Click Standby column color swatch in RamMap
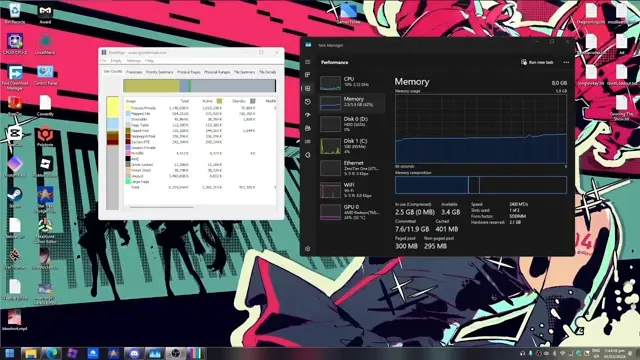640x360 pixels. click(x=253, y=101)
